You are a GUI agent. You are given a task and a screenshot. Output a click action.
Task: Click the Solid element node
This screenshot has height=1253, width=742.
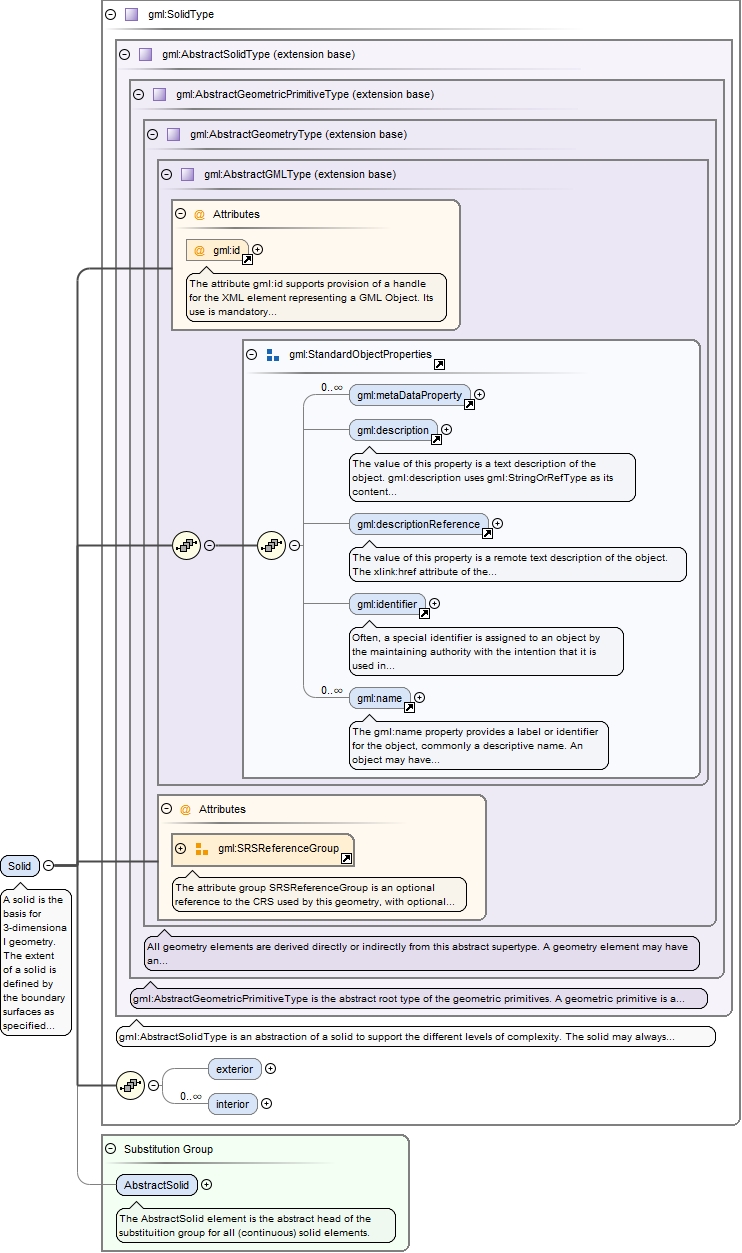click(20, 866)
